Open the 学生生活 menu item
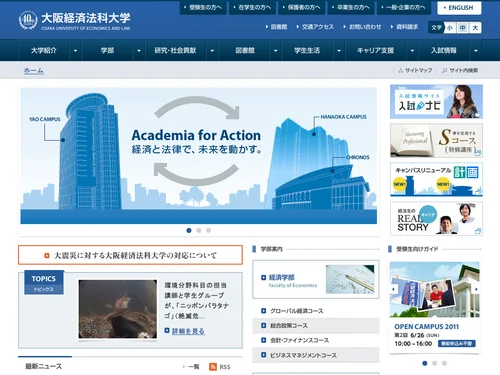The image size is (500, 375). click(x=307, y=50)
